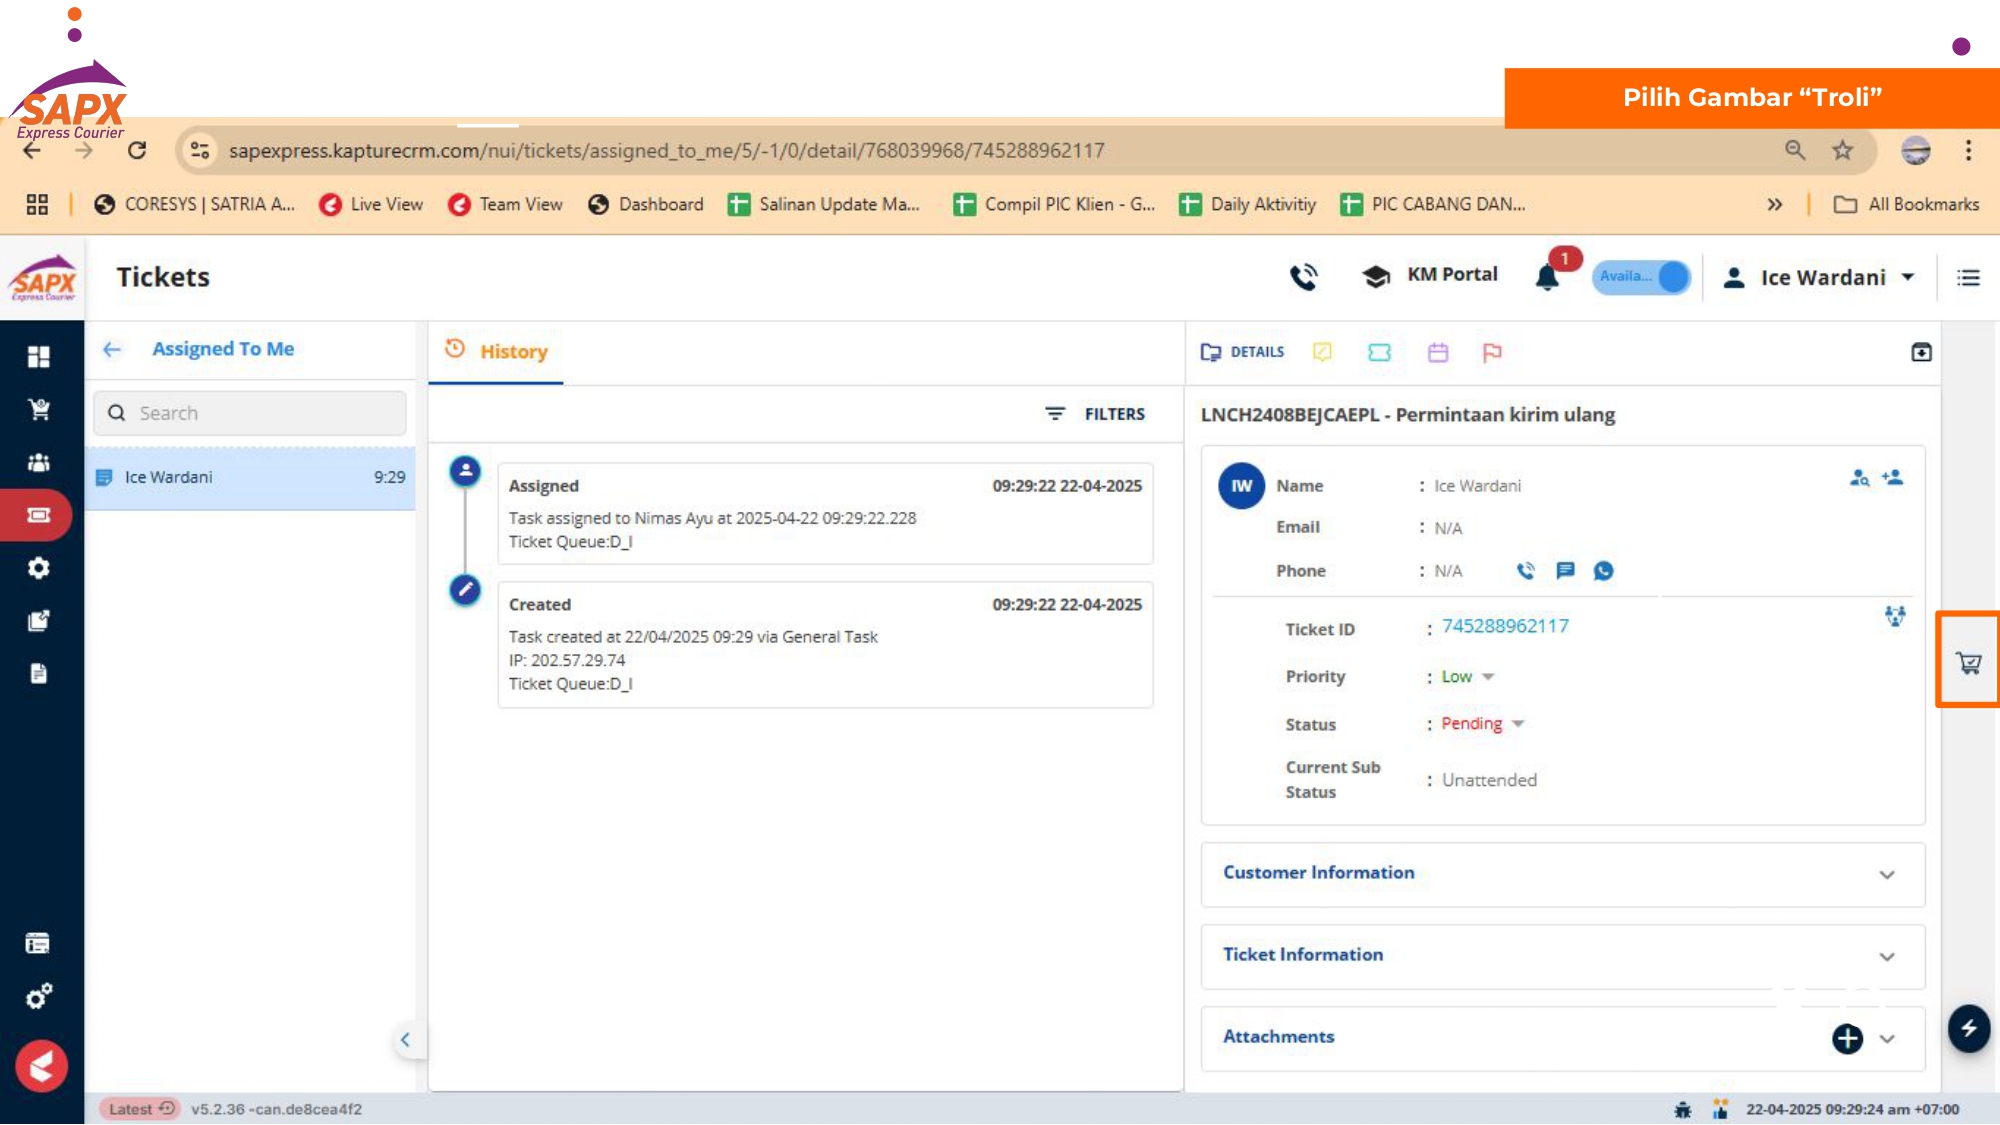This screenshot has height=1125, width=2000.
Task: Click the Assigned history entry icon
Action: 465,470
